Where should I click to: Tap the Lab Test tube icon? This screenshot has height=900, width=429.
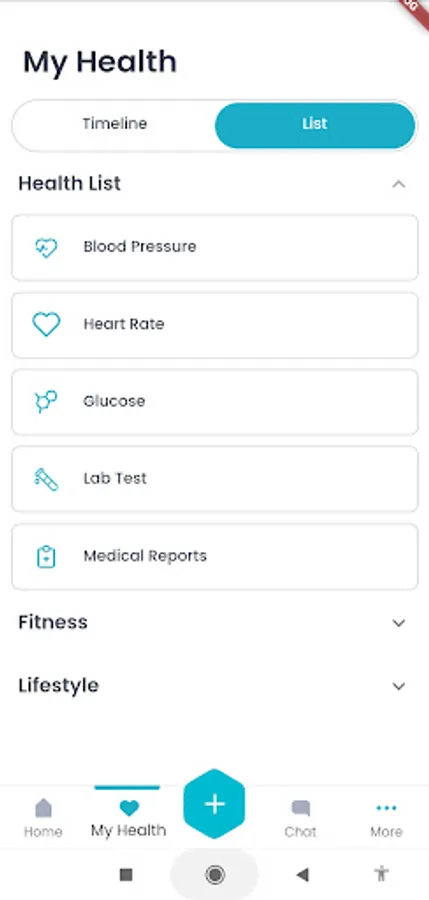(46, 479)
